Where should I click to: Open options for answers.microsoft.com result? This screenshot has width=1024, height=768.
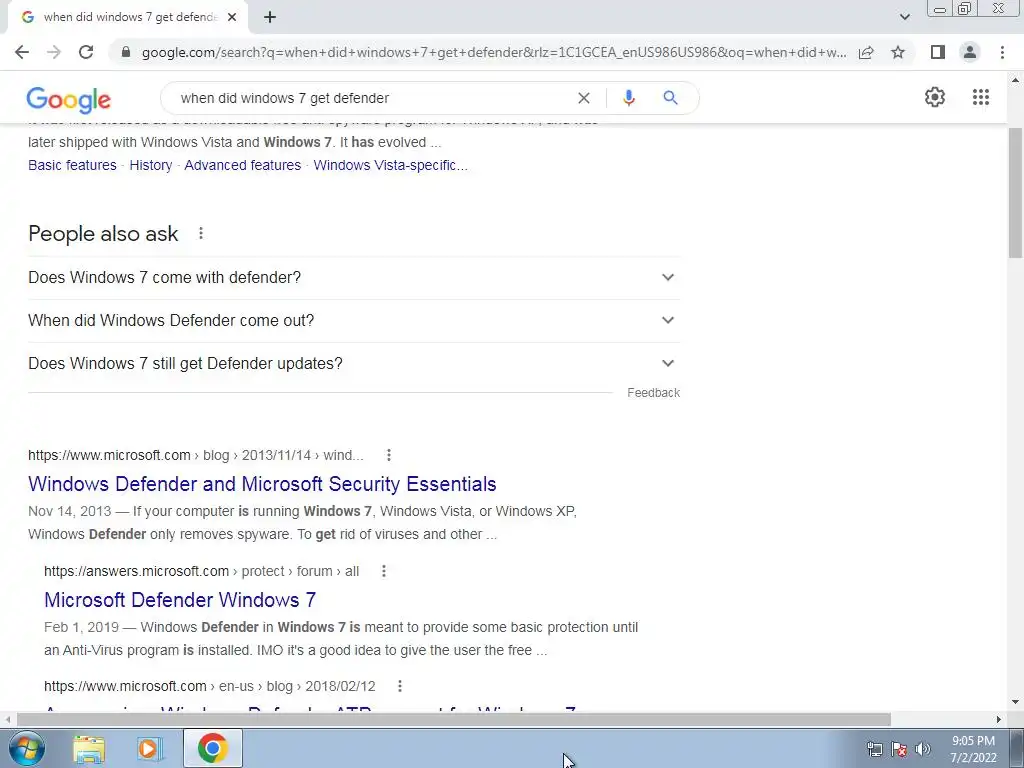point(383,571)
